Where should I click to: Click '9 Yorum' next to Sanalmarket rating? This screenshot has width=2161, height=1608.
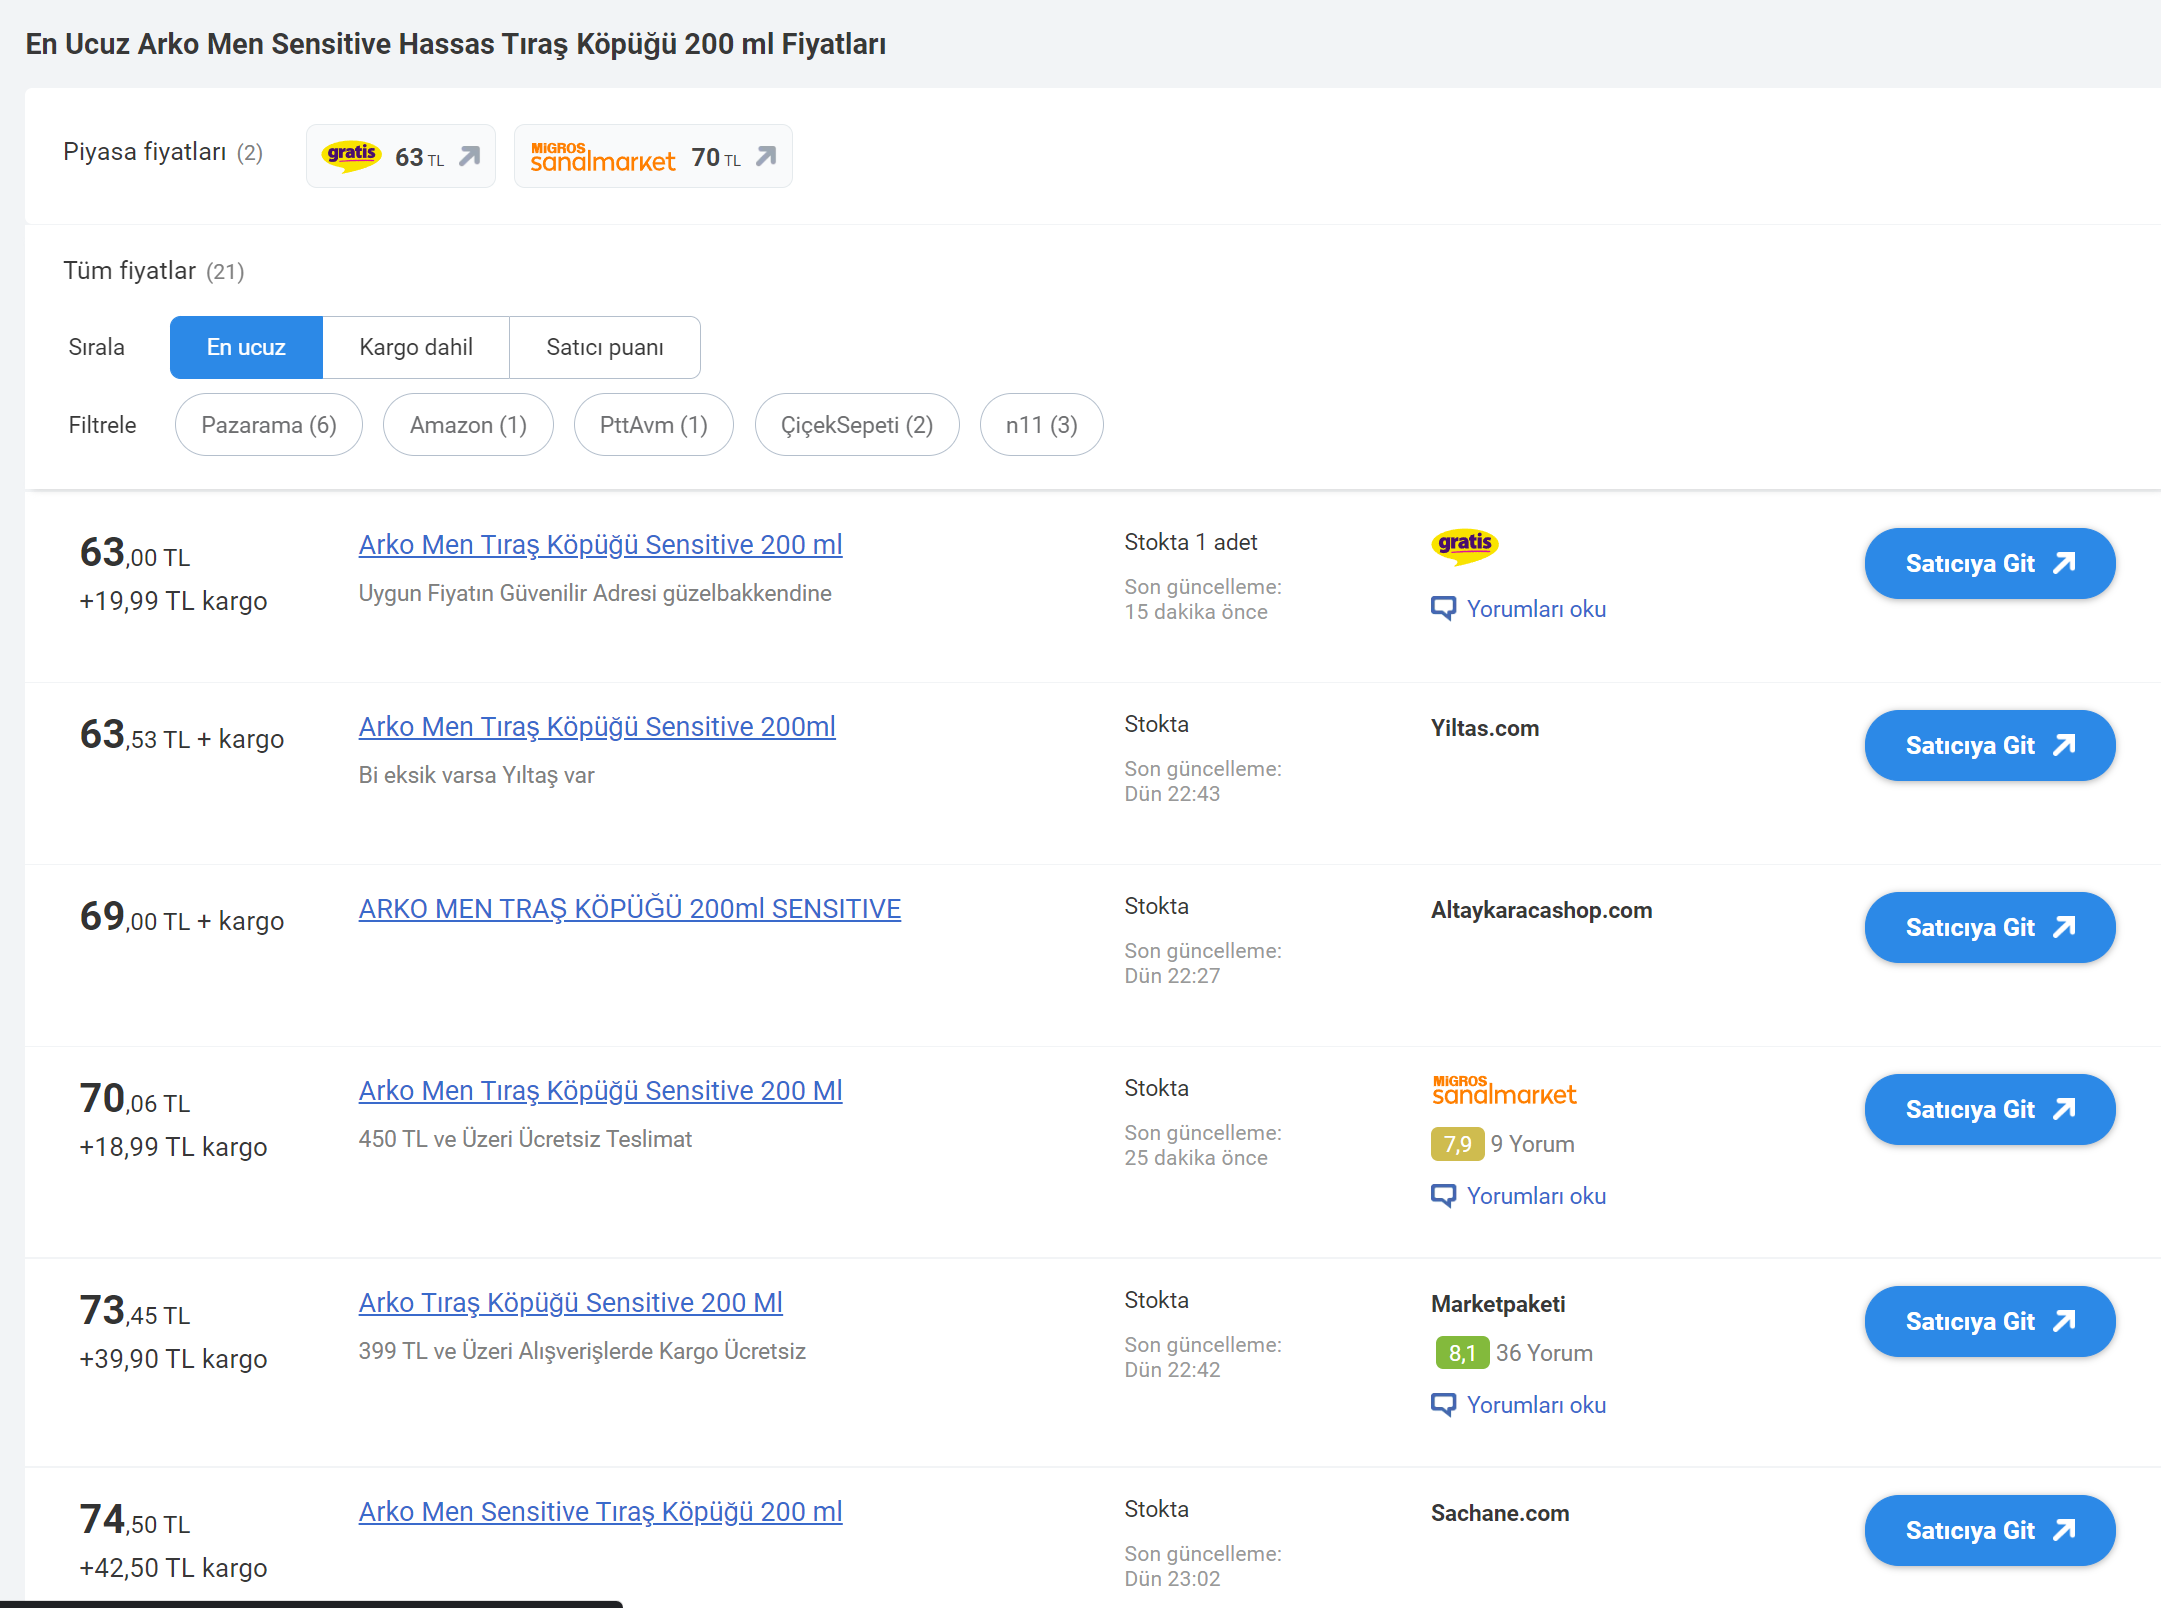tap(1532, 1144)
